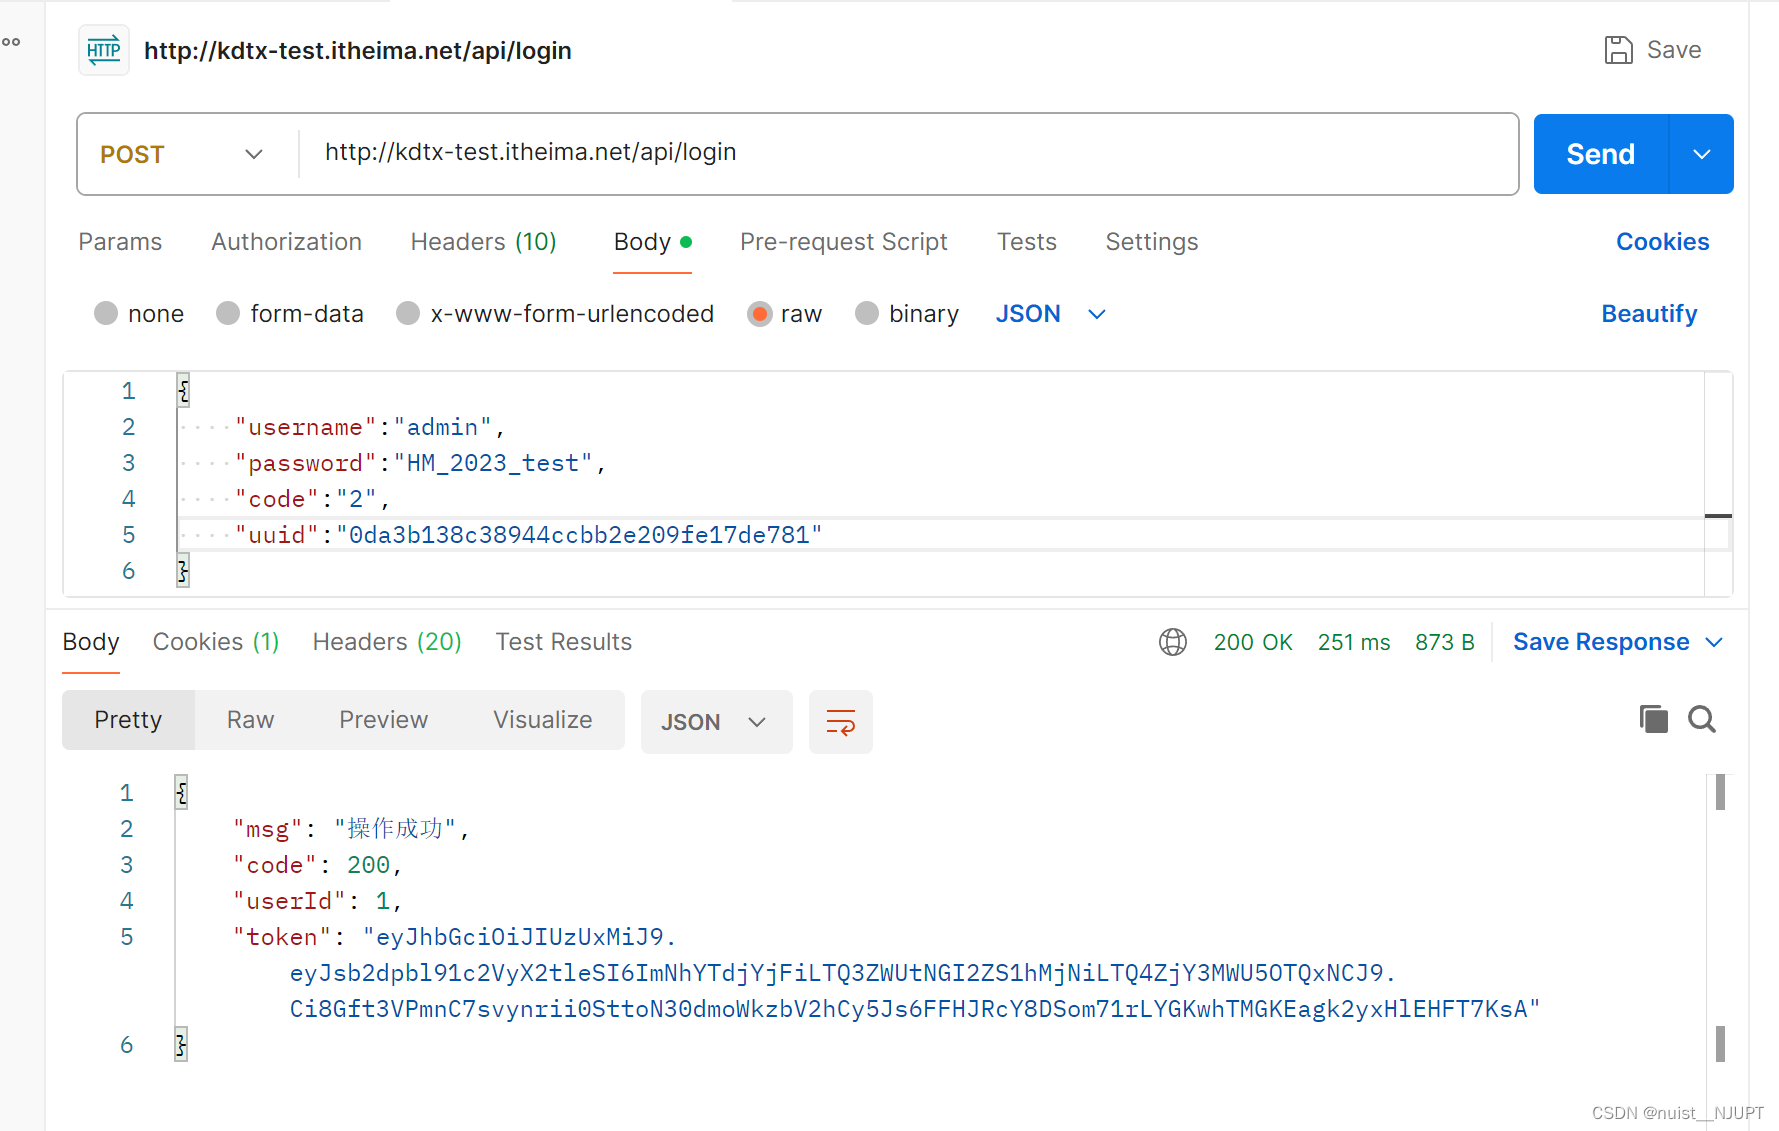The height and width of the screenshot is (1131, 1779).
Task: Switch to the Headers (10) request tab
Action: point(483,242)
